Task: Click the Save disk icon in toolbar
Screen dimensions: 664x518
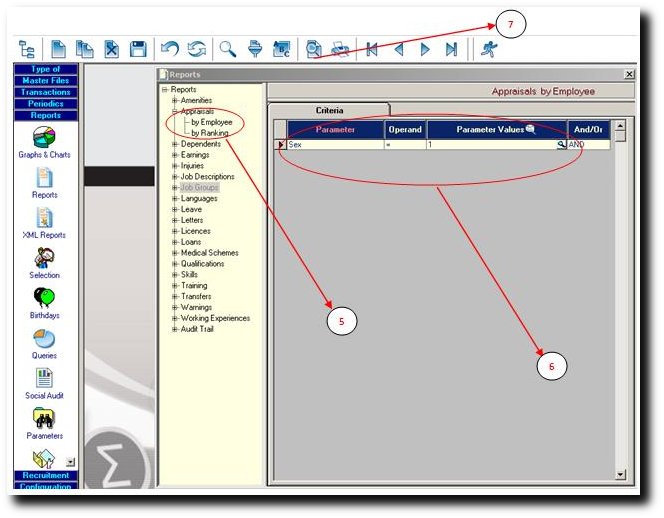Action: tap(138, 49)
